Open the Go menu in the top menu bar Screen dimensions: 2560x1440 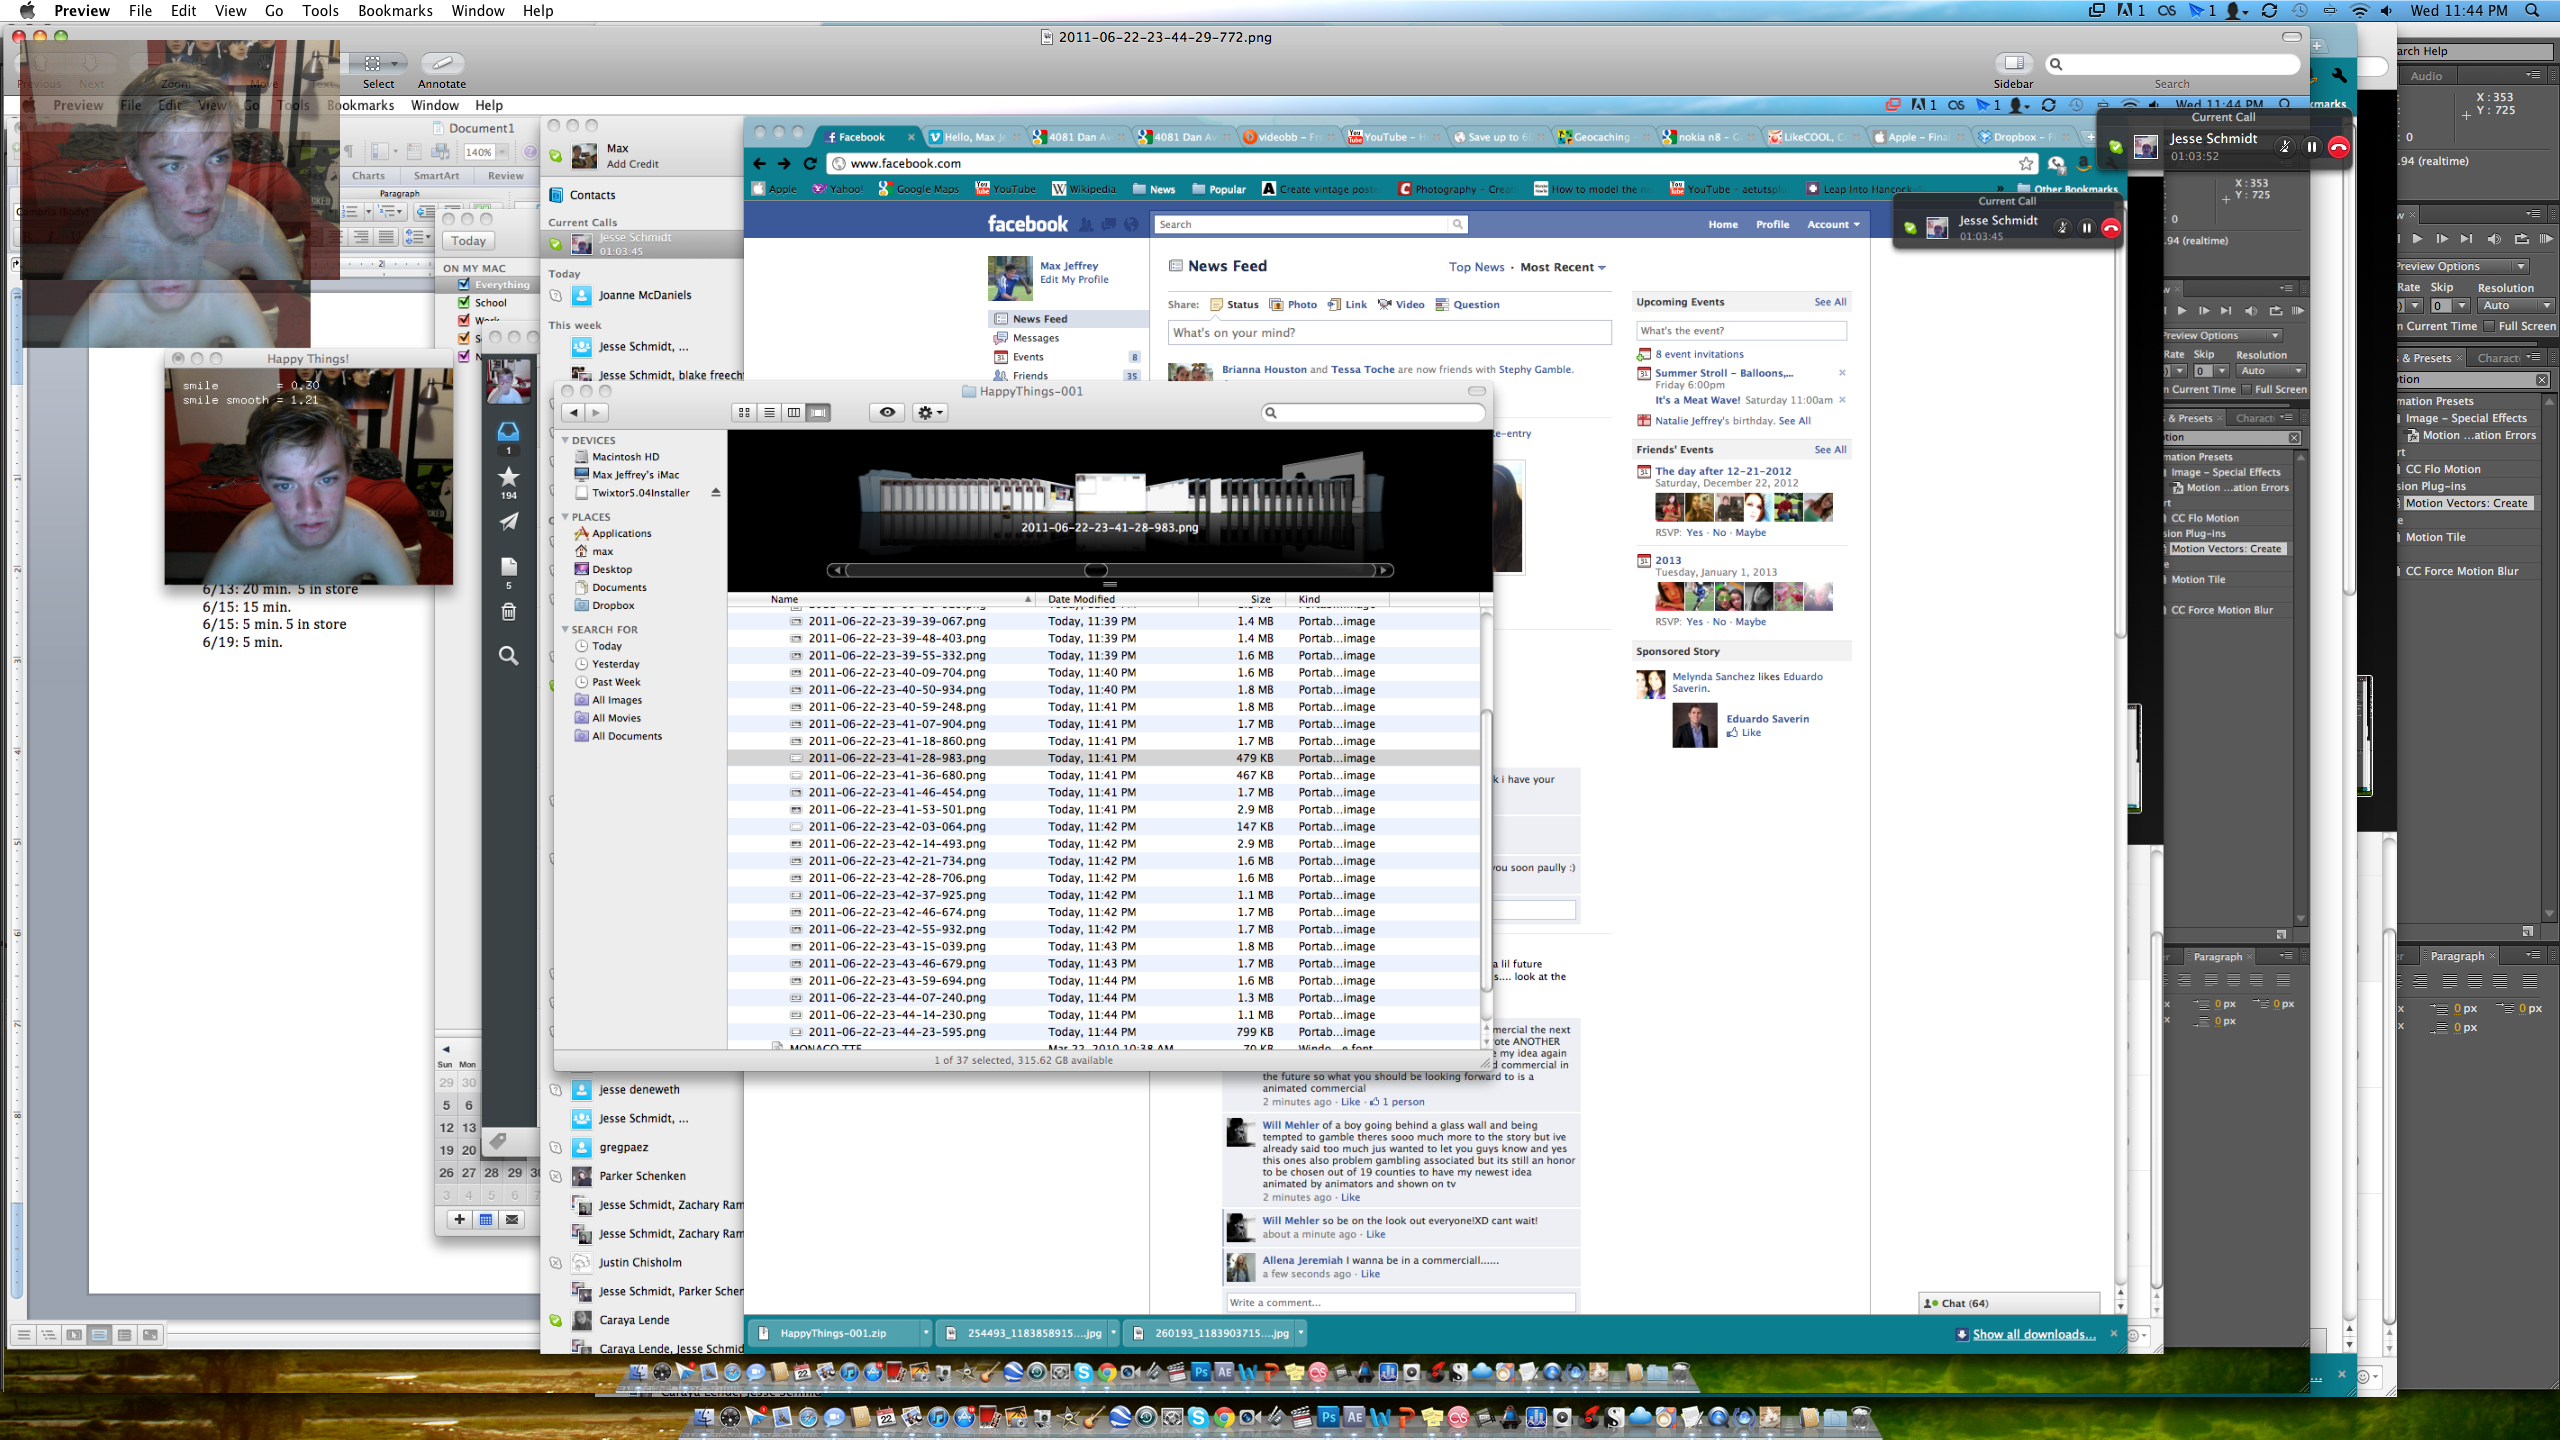(273, 10)
